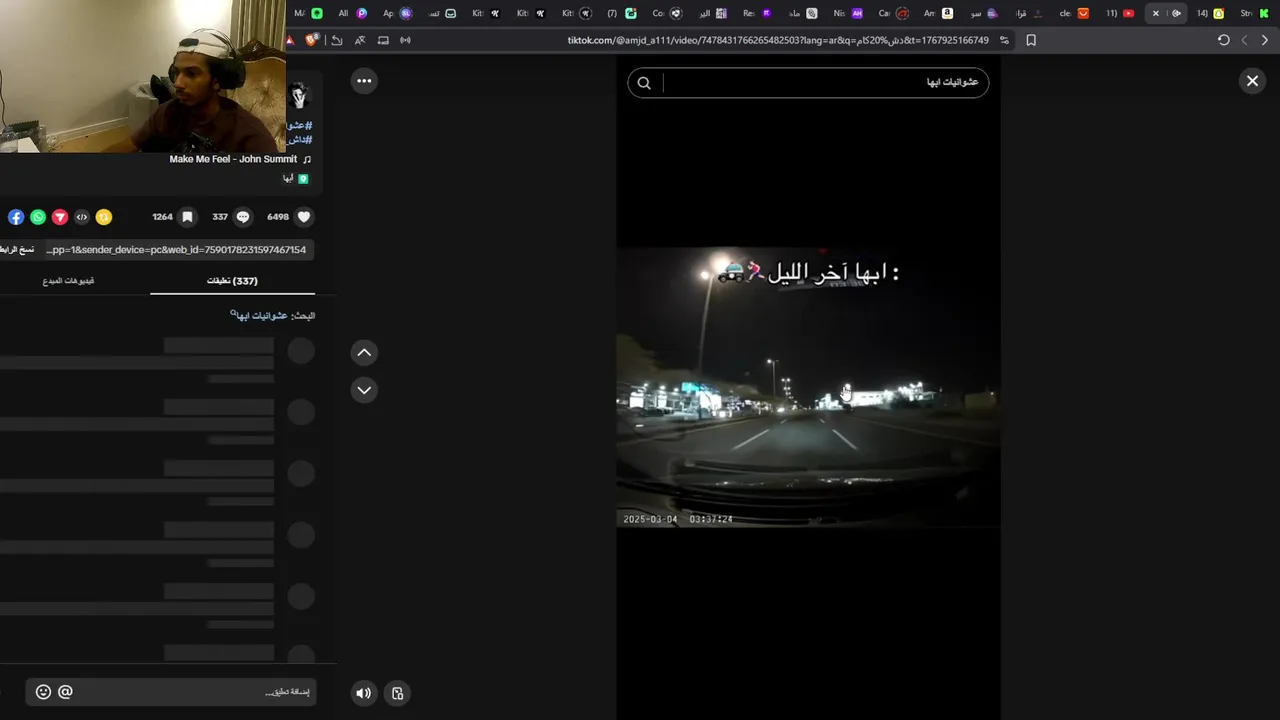Viewport: 1280px width, 720px height.
Task: Click the TikTok URL in the address bar
Action: (x=778, y=40)
